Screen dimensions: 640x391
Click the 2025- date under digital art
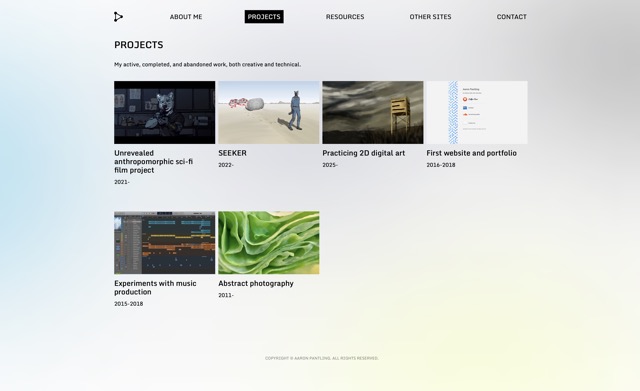click(330, 165)
